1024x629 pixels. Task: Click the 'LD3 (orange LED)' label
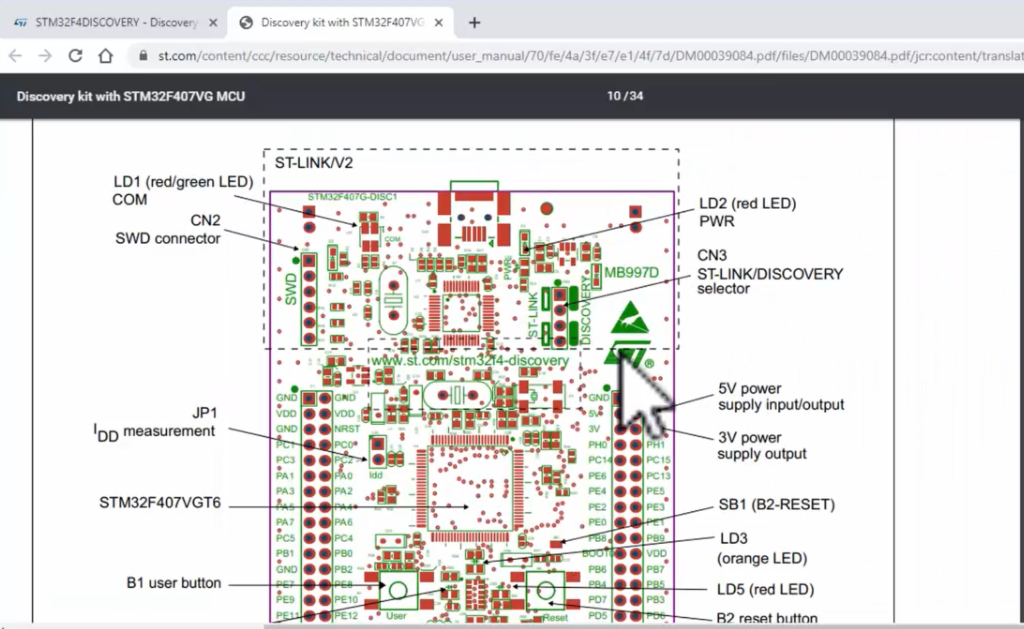tap(762, 548)
